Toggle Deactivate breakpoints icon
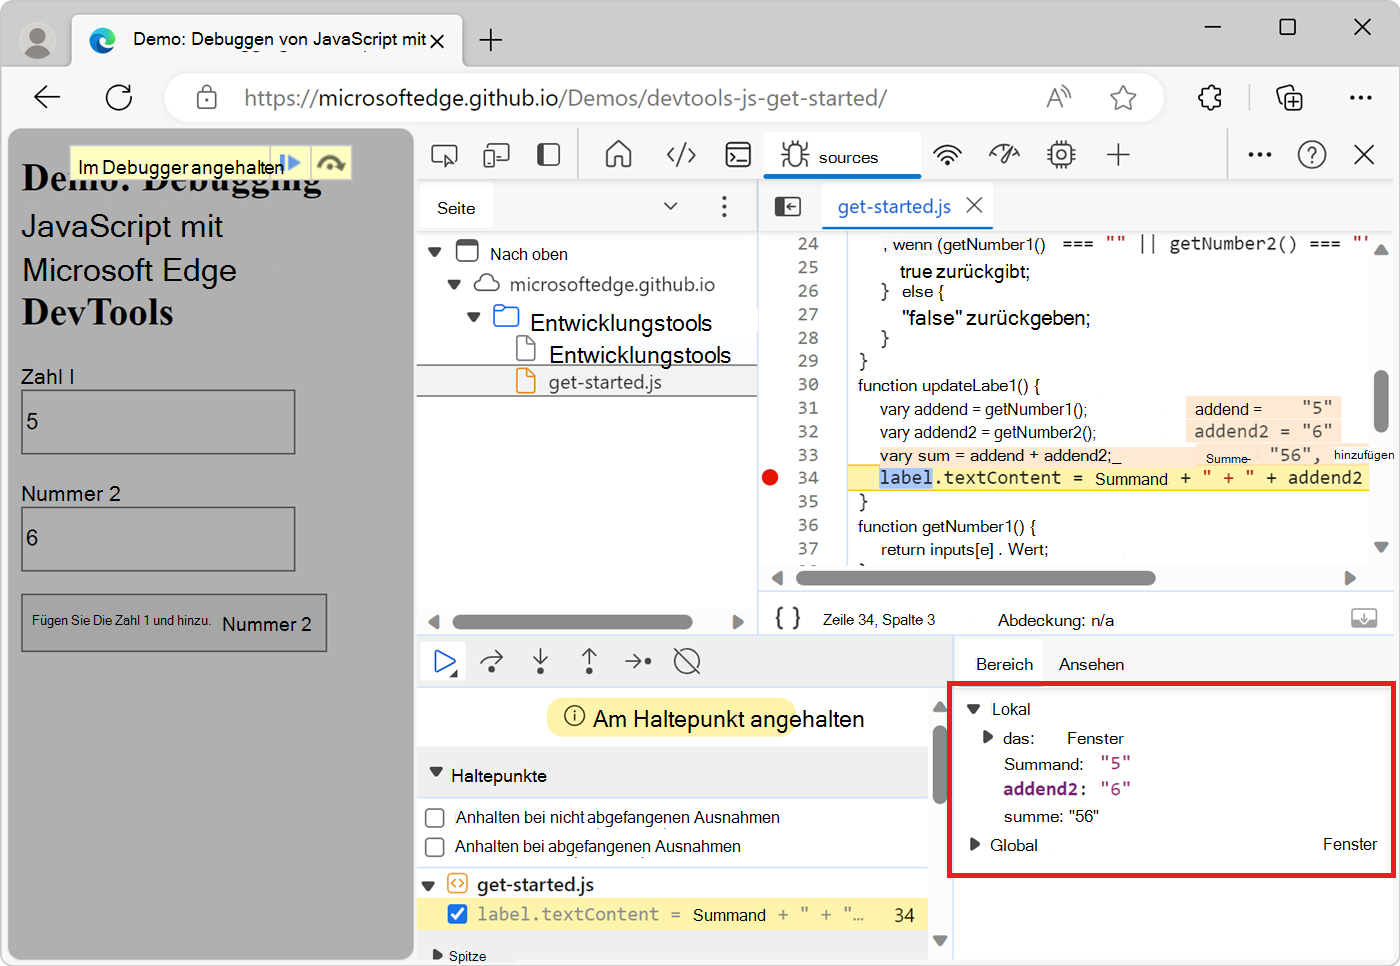1400x966 pixels. pyautogui.click(x=687, y=661)
